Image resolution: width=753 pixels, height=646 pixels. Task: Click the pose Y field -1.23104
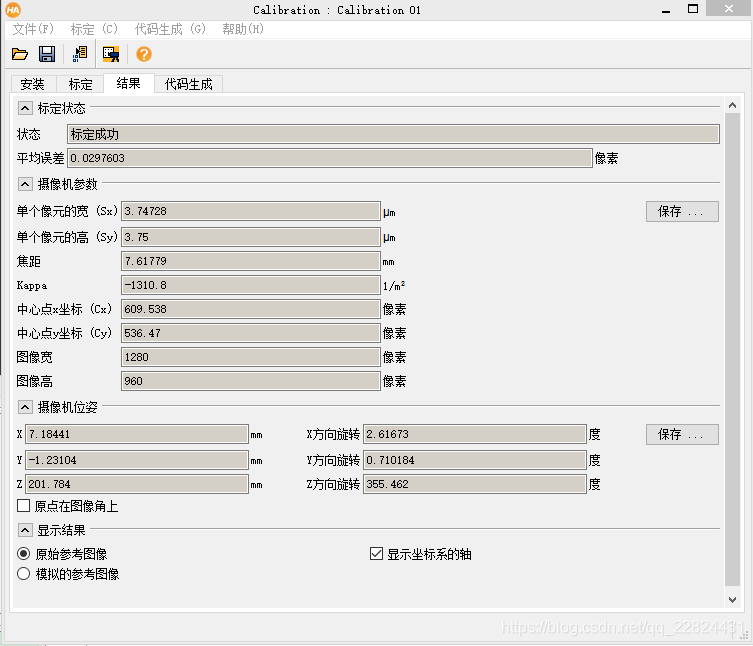pyautogui.click(x=137, y=460)
